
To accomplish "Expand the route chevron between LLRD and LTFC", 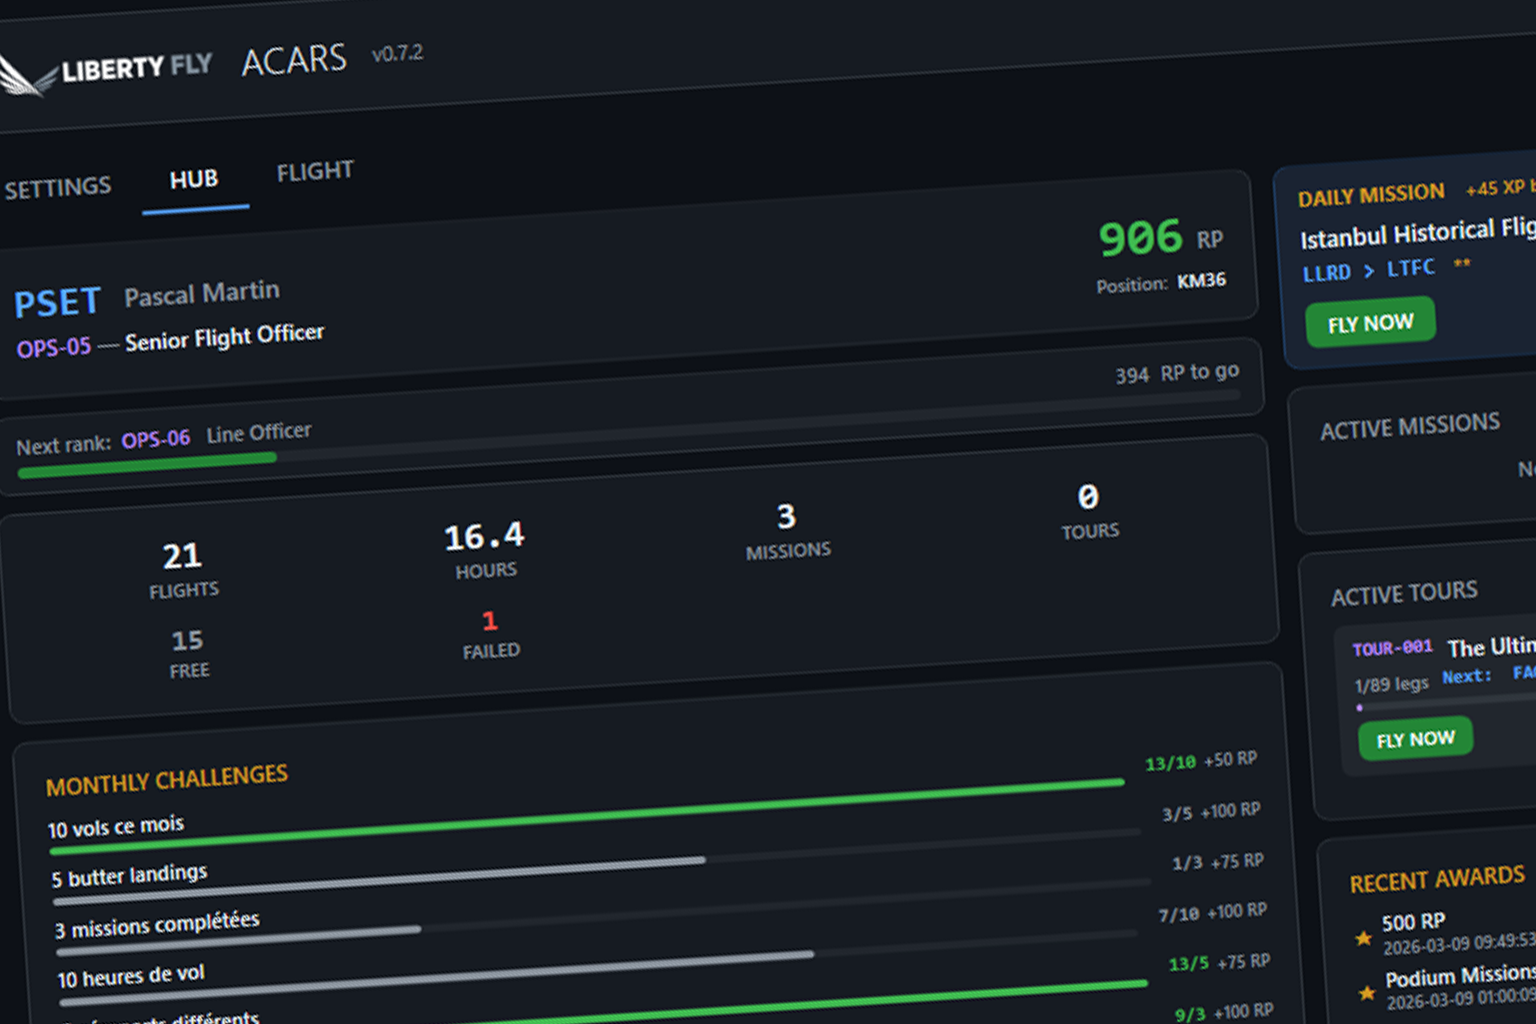I will pos(1368,270).
